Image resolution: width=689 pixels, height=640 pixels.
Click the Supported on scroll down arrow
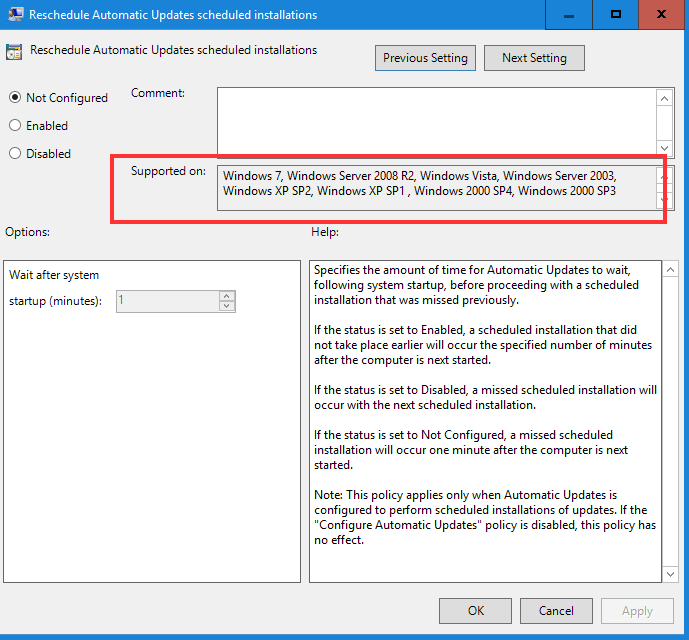point(664,200)
